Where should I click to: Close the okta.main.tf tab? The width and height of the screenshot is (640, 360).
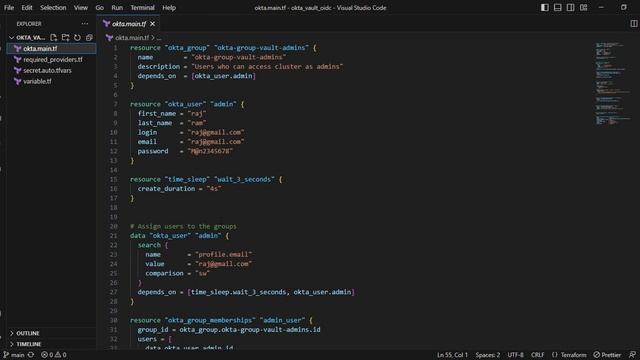[x=153, y=24]
